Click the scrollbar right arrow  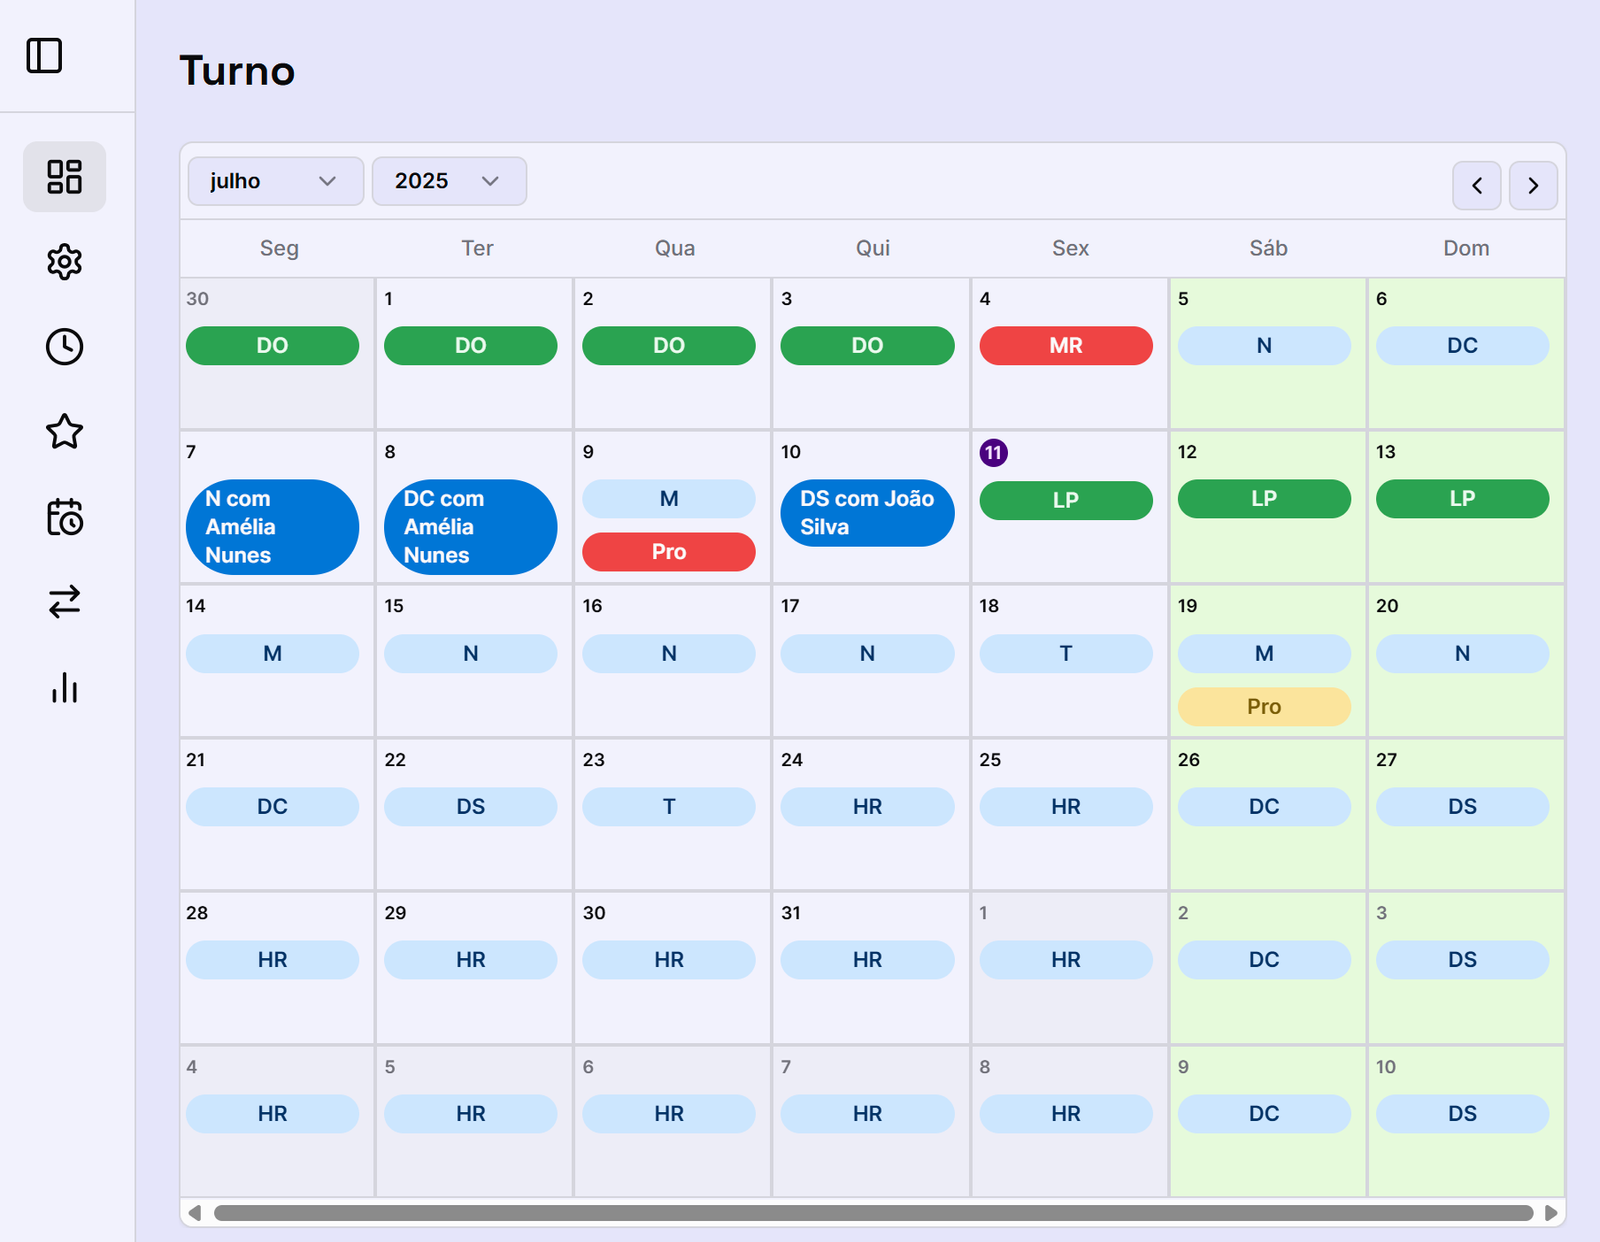1551,1213
